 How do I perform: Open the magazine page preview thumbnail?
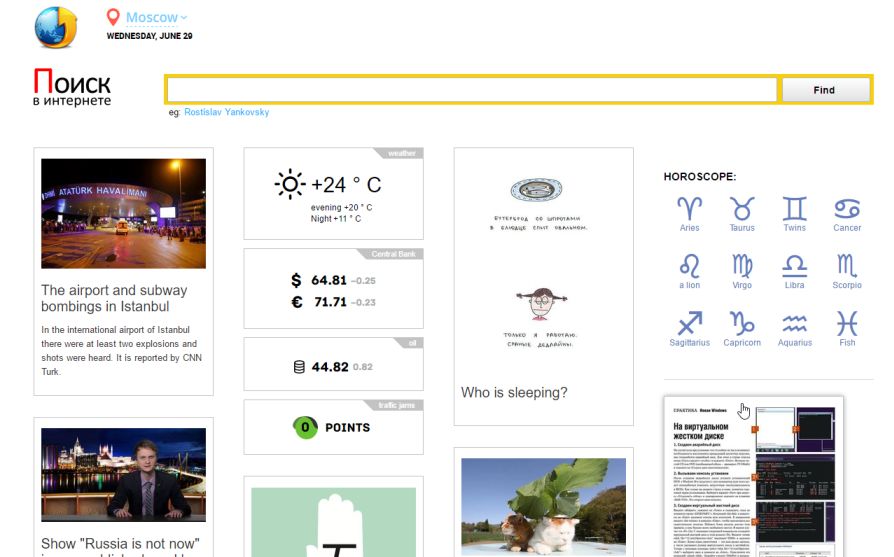(x=753, y=477)
